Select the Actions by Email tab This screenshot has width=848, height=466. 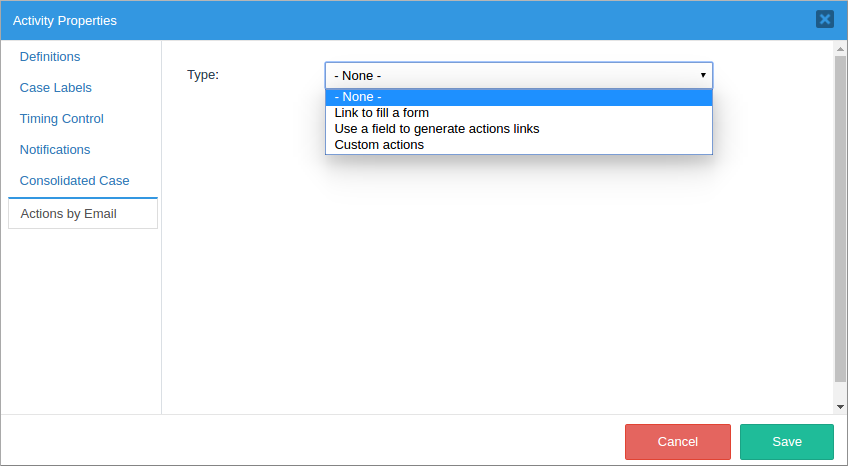(x=69, y=213)
